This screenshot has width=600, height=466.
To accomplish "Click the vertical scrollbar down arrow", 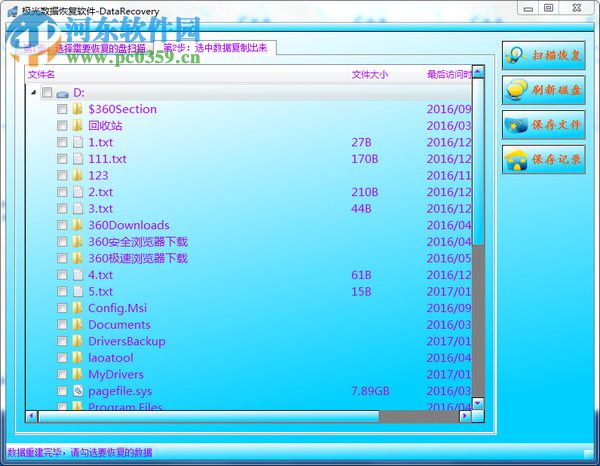I will 478,403.
